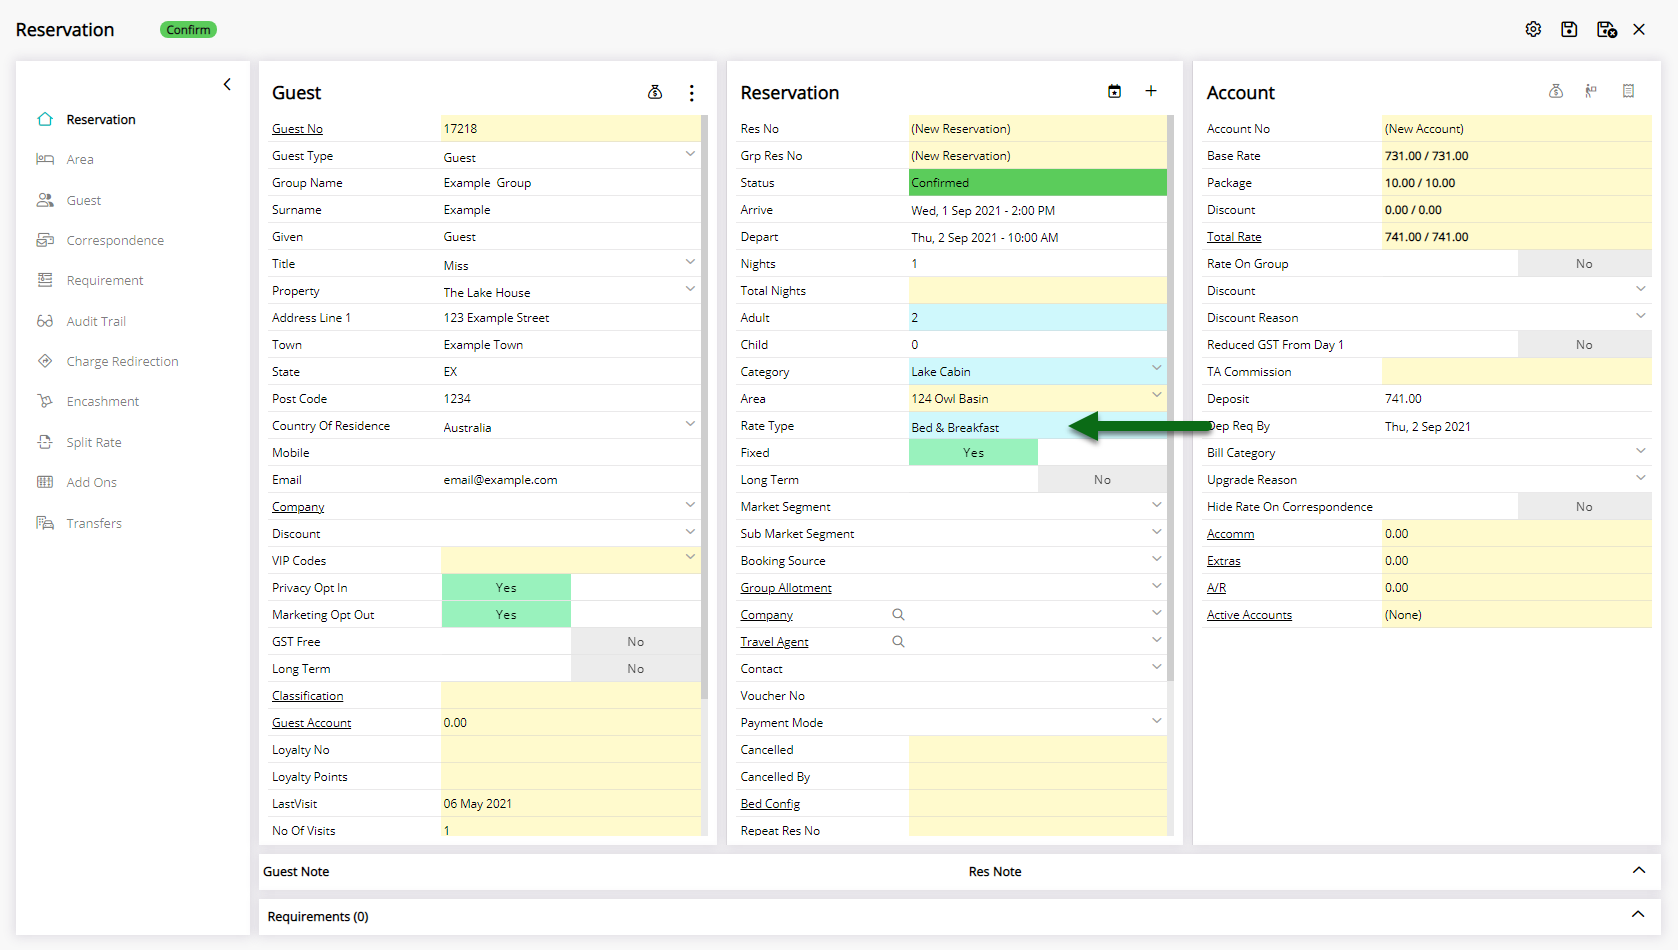Toggle Hide Rate On Correspondence switch
Viewport: 1678px width, 950px height.
click(x=1517, y=506)
